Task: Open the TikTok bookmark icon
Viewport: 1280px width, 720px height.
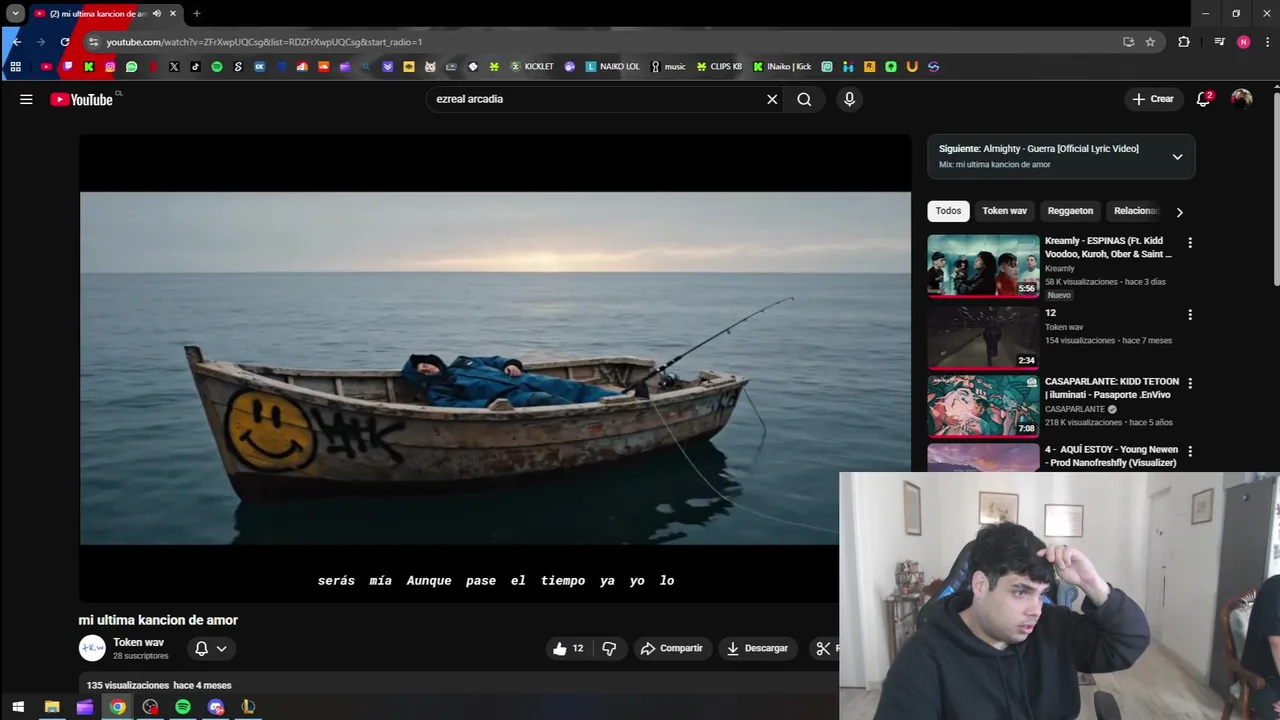Action: [195, 67]
